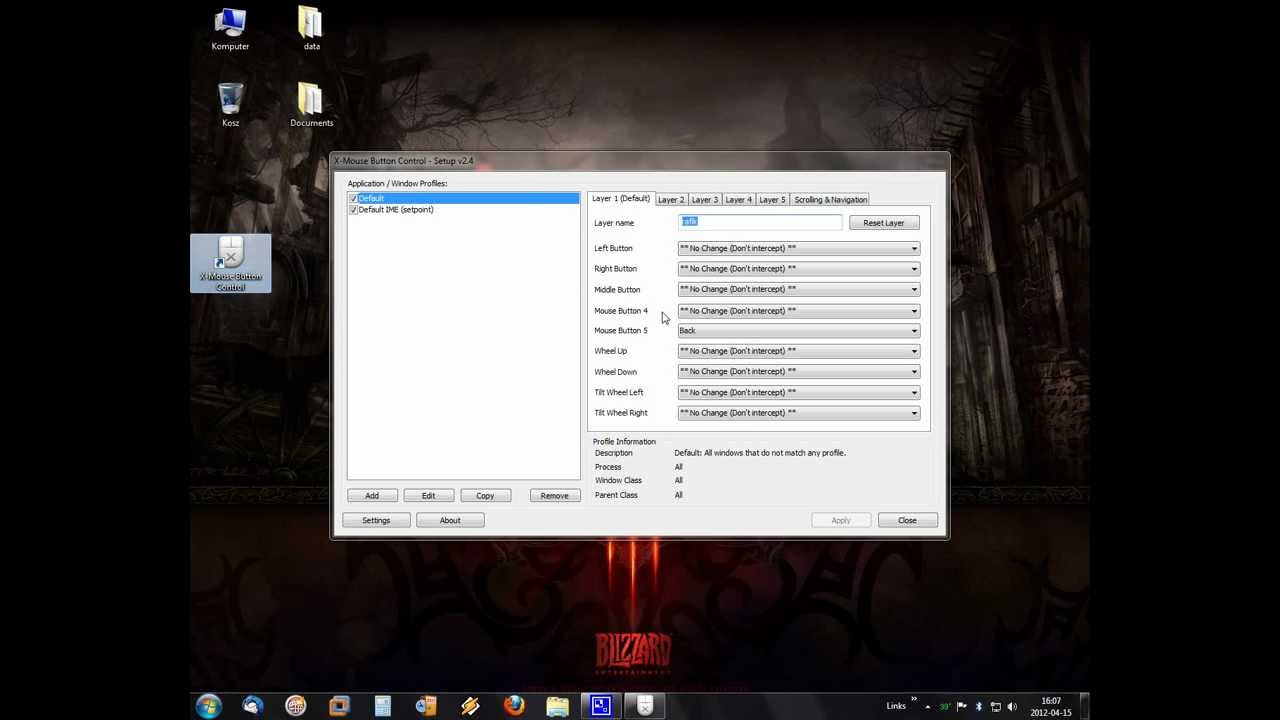Image resolution: width=1280 pixels, height=720 pixels.
Task: Open the data folder on desktop
Action: pos(311,29)
